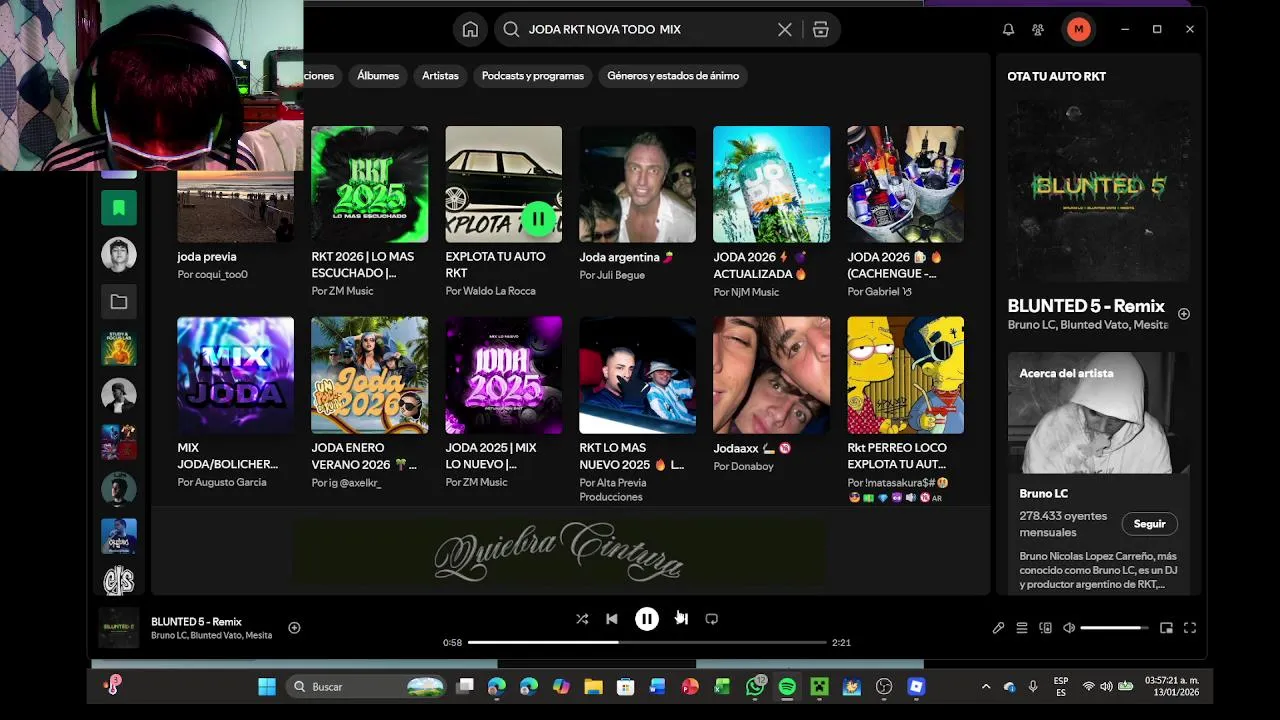The image size is (1280, 720).
Task: Open Spotify icon in taskbar
Action: click(787, 687)
